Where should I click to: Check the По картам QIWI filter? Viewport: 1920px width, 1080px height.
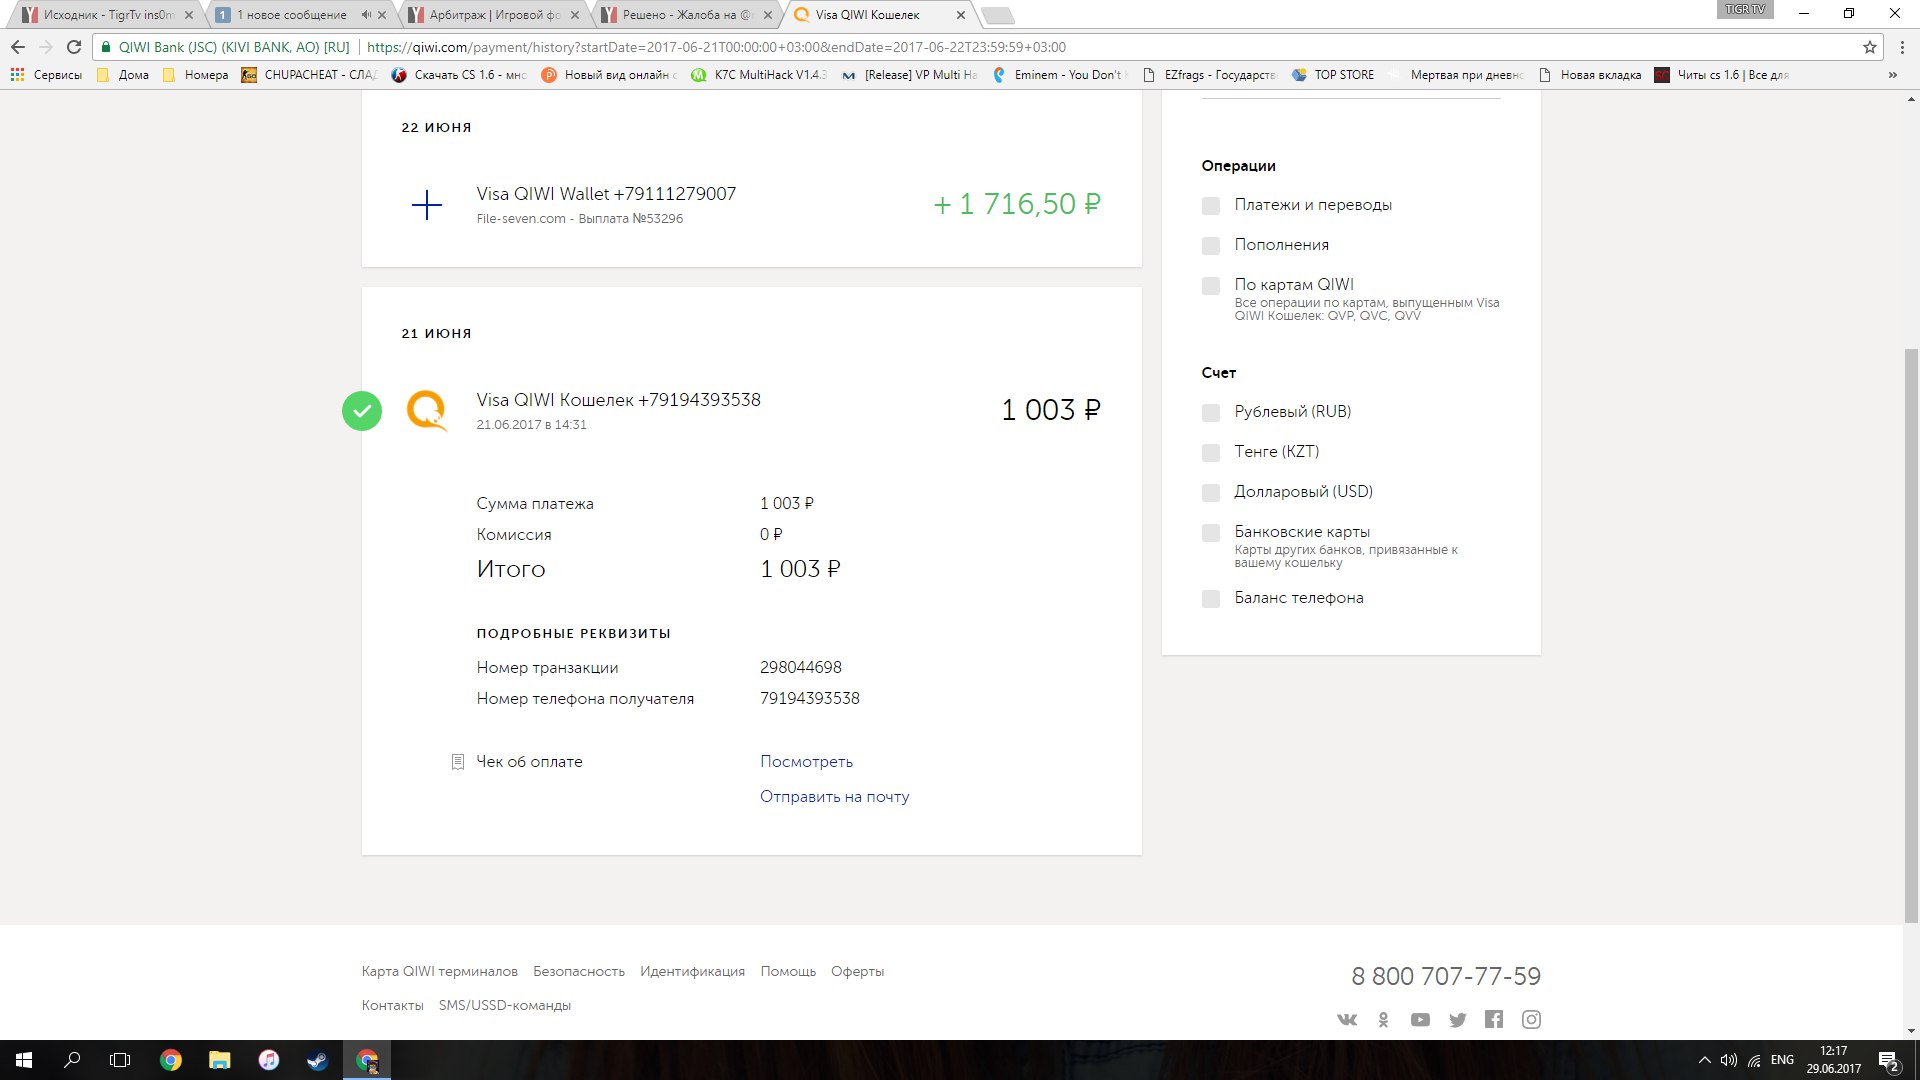coord(1211,286)
